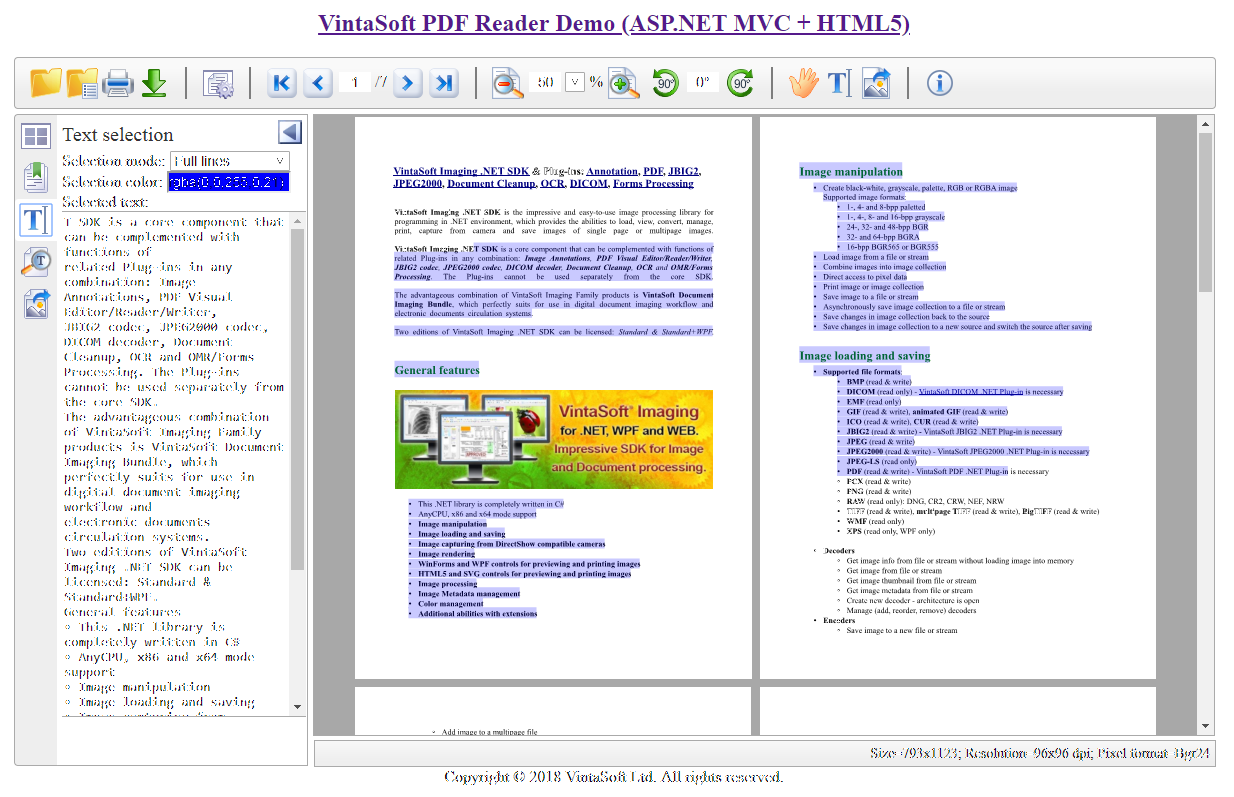Open viewer settings with the gear icon
Viewport: 1234px width, 797px height.
pos(218,83)
